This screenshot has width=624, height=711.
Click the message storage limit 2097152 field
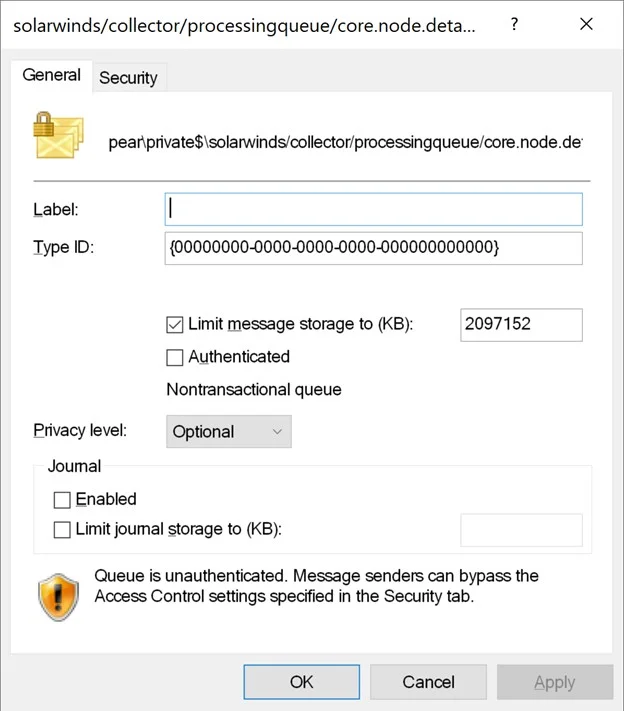tap(522, 325)
